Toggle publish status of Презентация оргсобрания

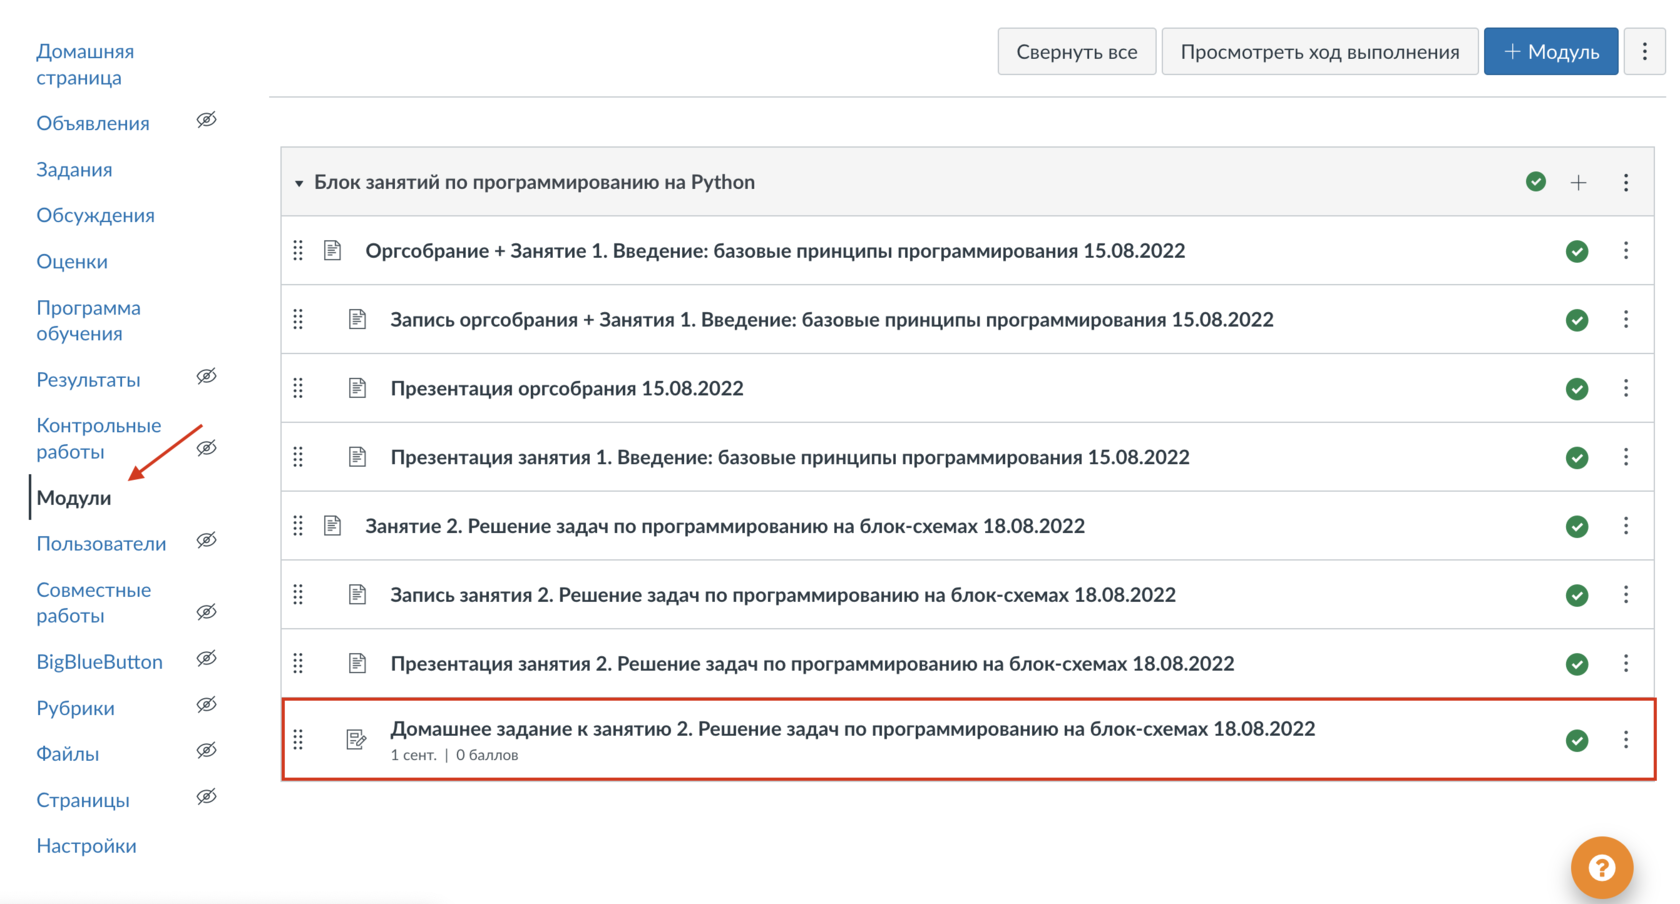[x=1577, y=388]
